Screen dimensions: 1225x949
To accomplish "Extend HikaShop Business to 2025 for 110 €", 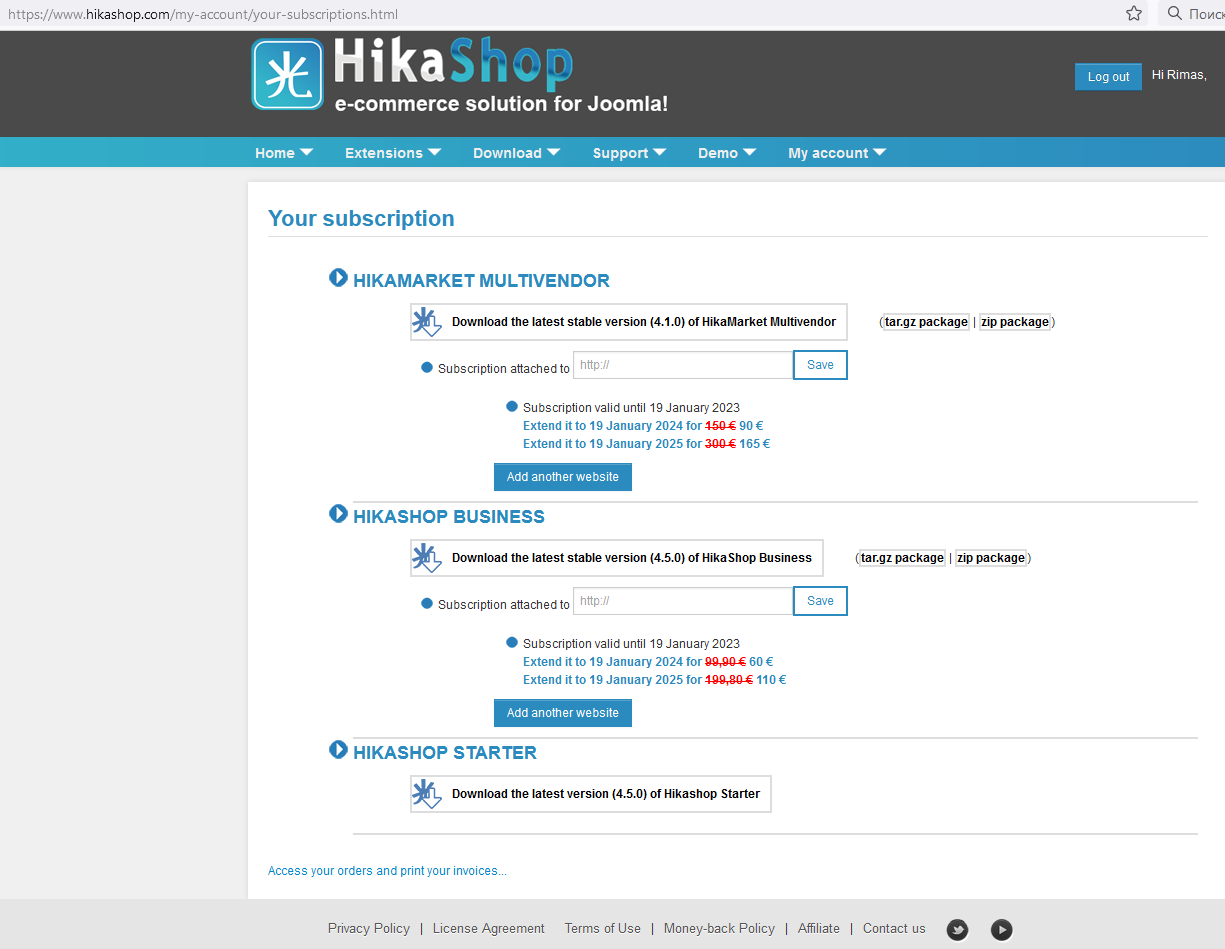I will (x=655, y=680).
